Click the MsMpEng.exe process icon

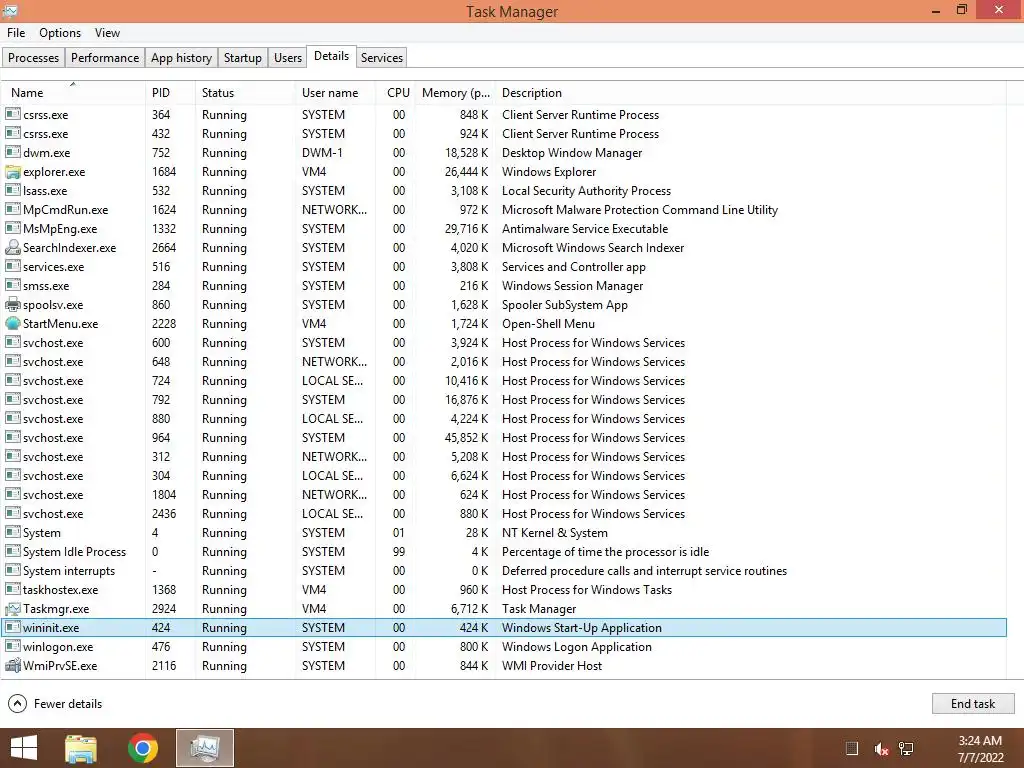12,229
